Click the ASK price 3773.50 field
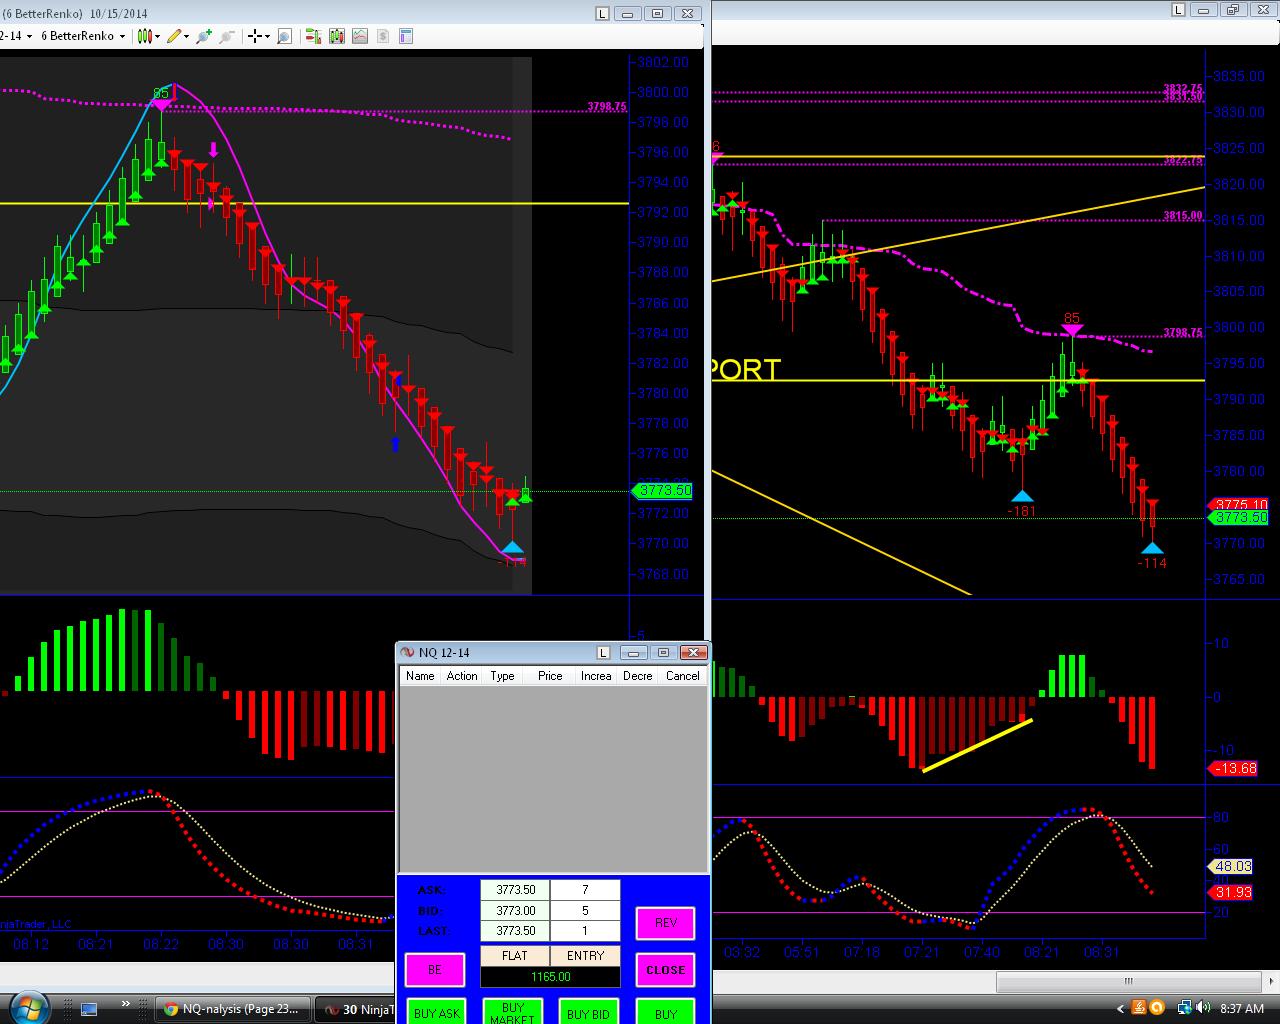This screenshot has height=1024, width=1280. tap(515, 890)
